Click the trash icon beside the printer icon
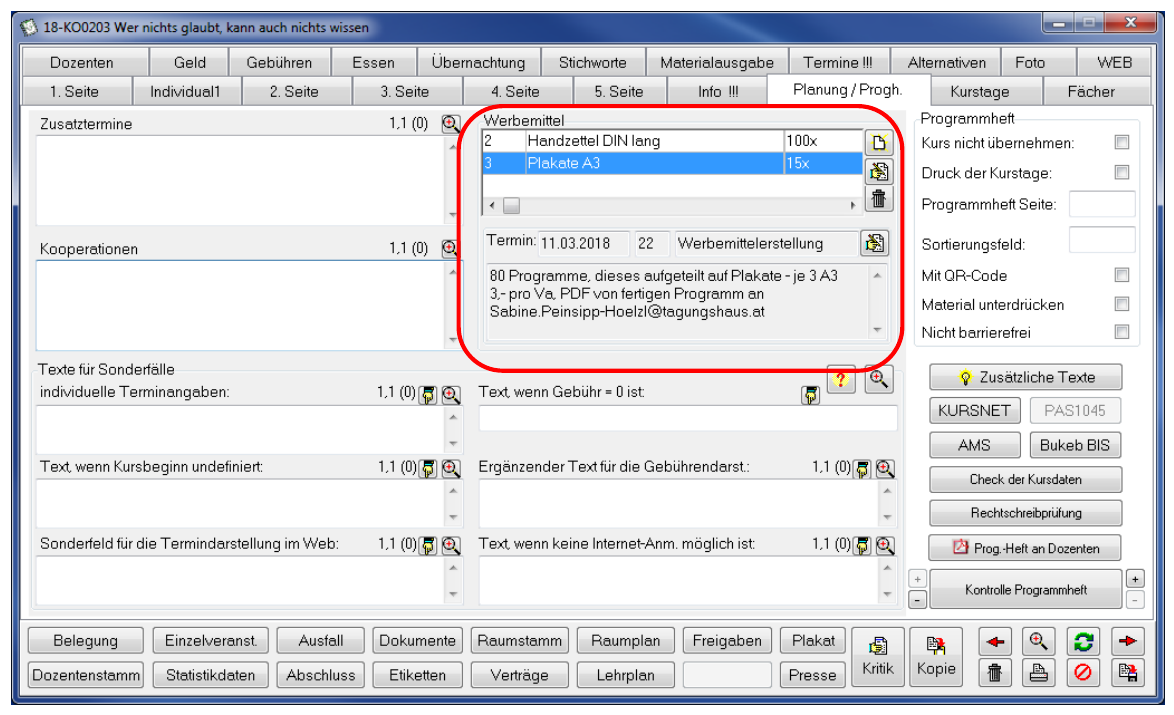Viewport: 1174px width, 715px height. click(x=994, y=672)
